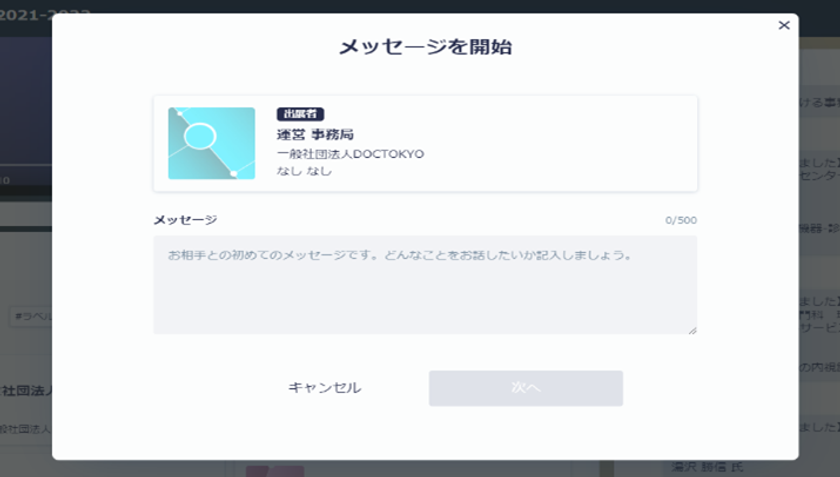Screen dimensions: 840x477
Task: Grab the text area resize handle
Action: point(692,329)
